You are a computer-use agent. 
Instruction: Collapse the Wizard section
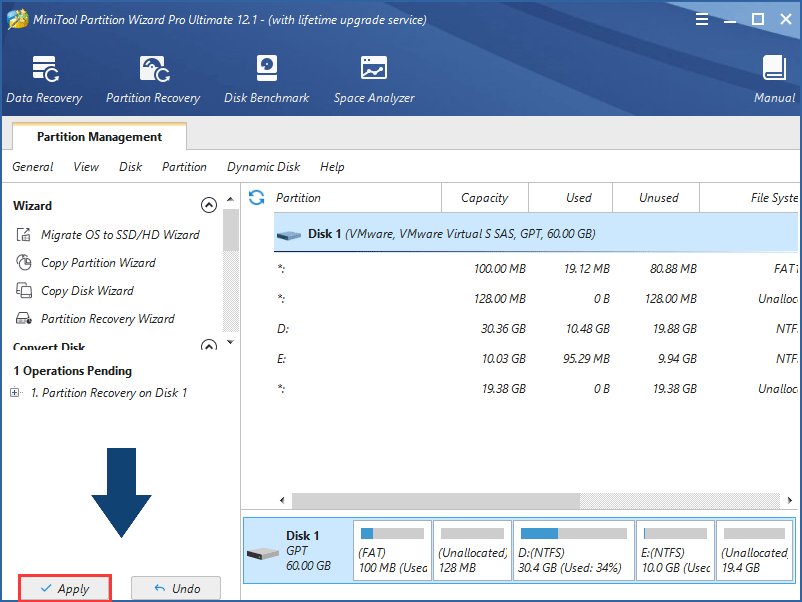pos(209,204)
